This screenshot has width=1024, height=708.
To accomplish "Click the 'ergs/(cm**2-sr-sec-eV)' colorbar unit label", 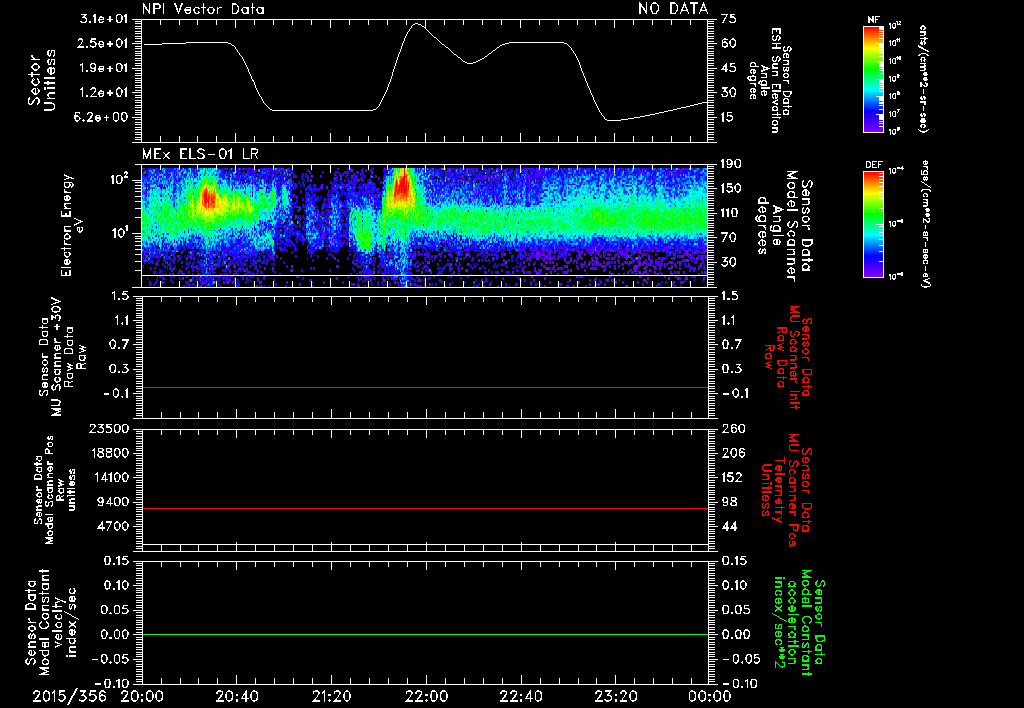I will pyautogui.click(x=926, y=224).
